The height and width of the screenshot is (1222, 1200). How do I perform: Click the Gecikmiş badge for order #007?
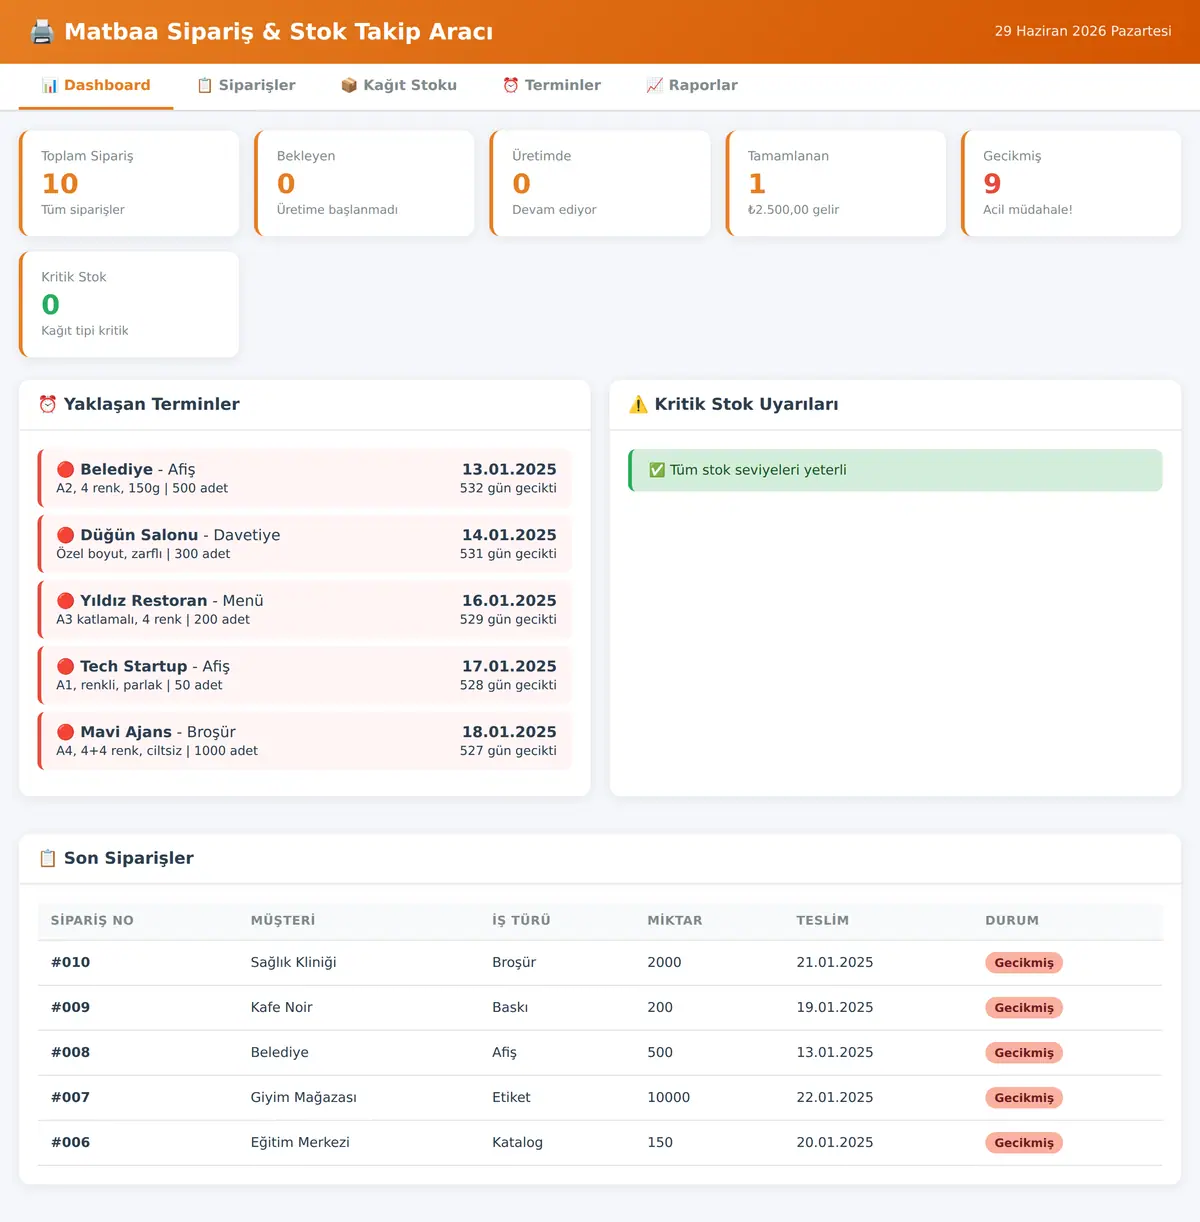pos(1024,1098)
